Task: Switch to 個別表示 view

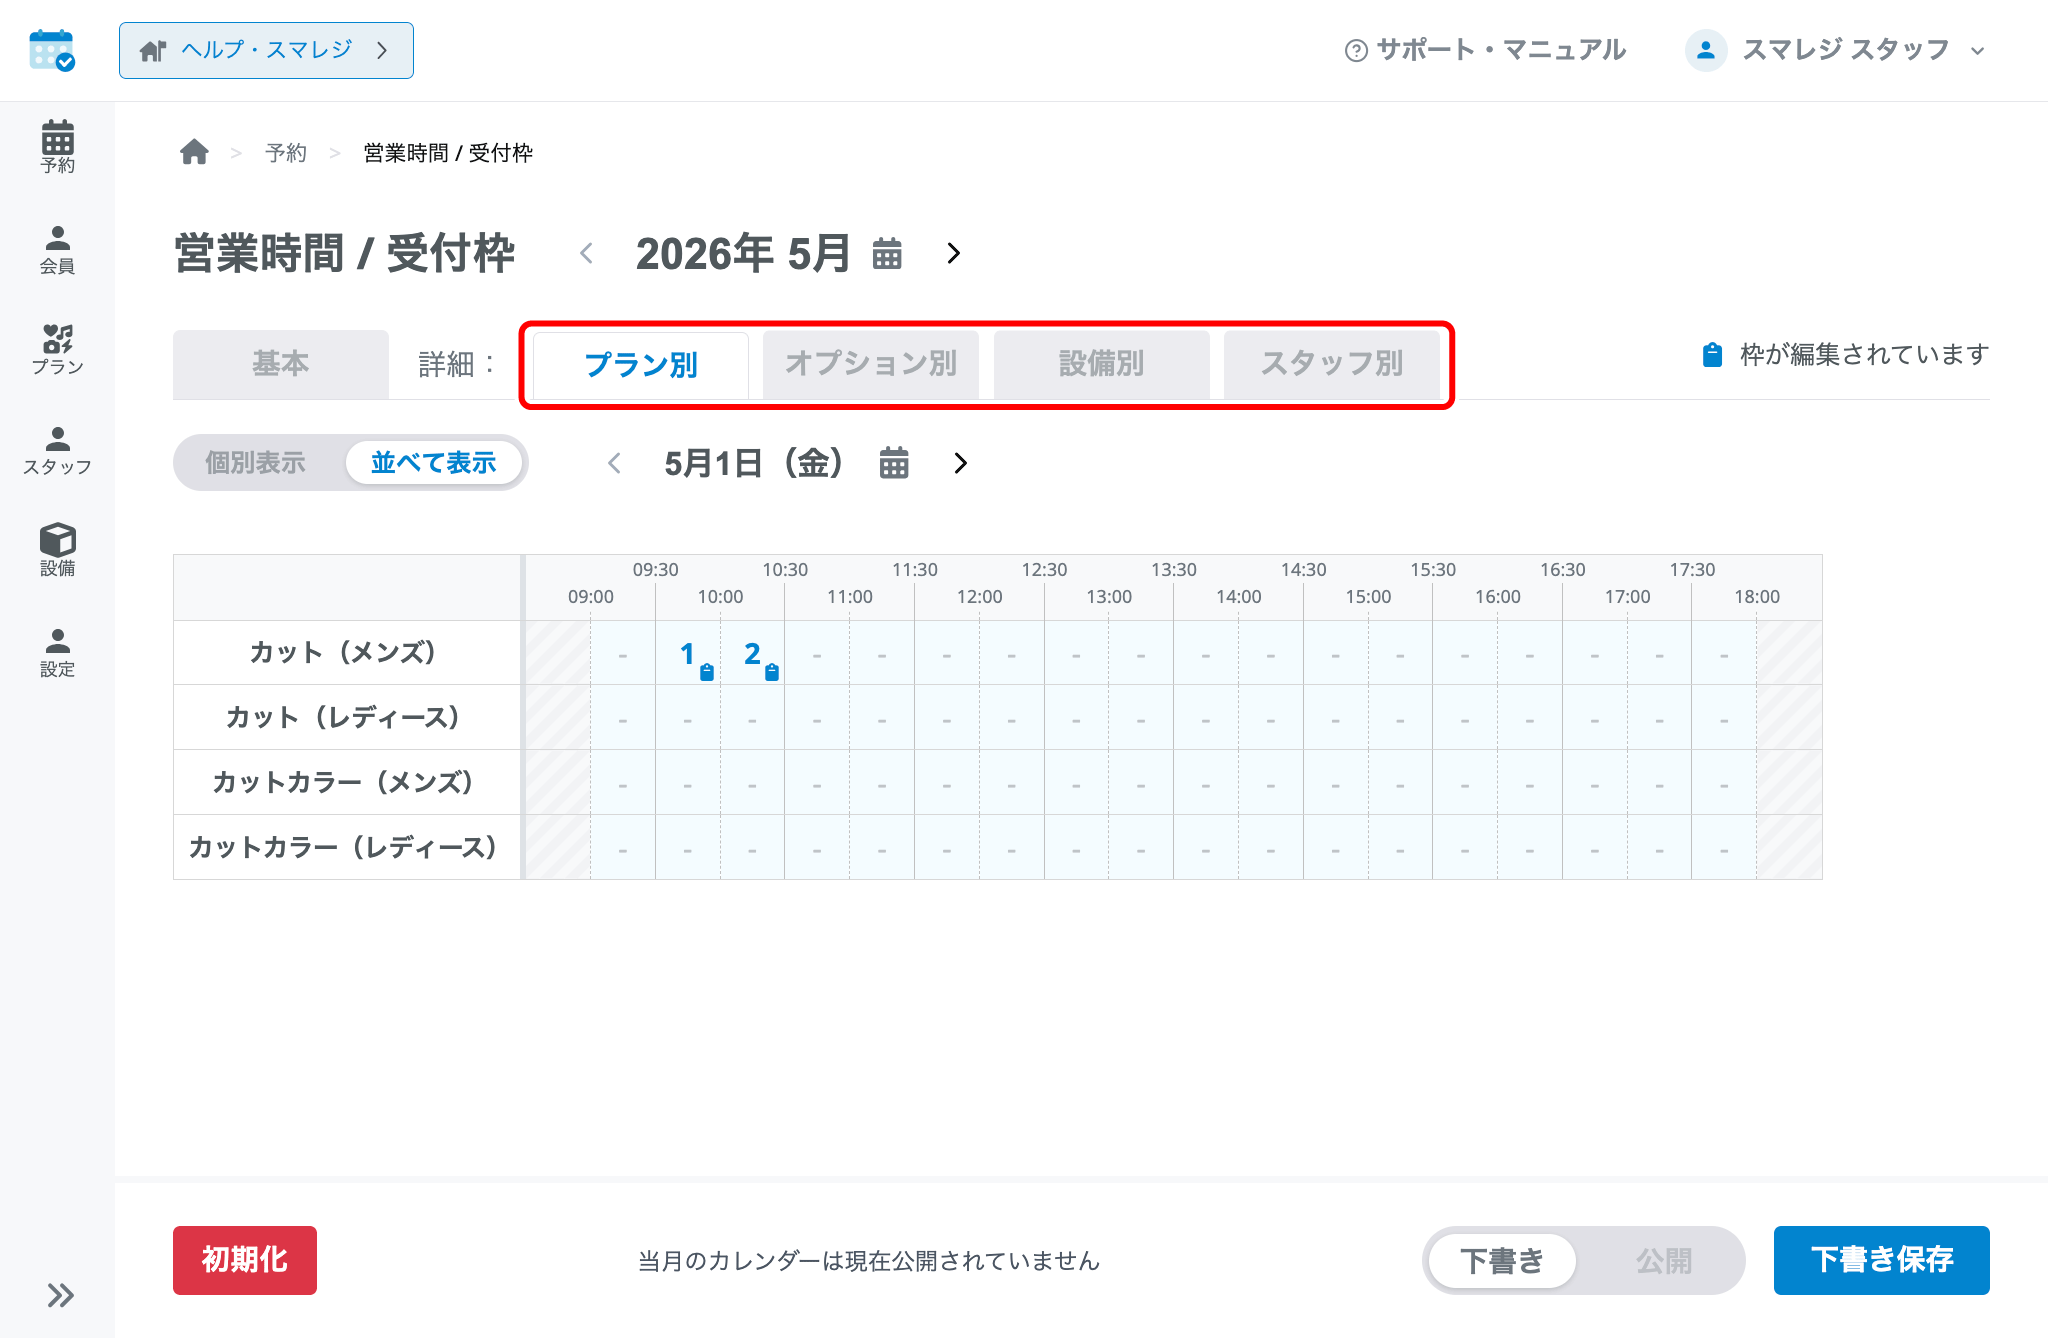Action: [x=256, y=463]
